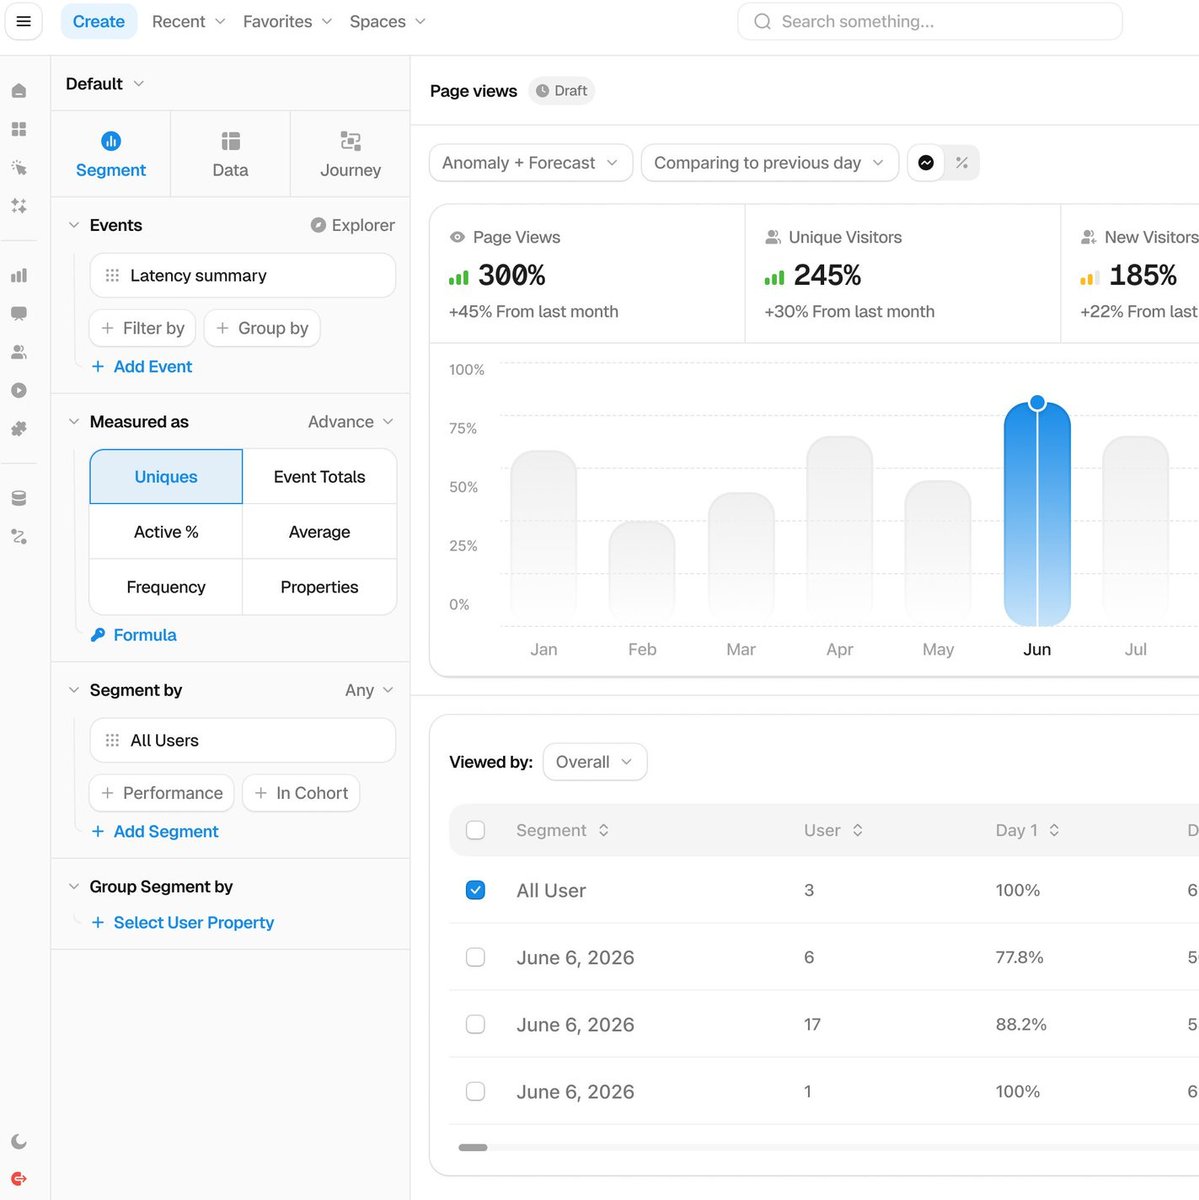This screenshot has height=1200, width=1199.
Task: Select the Properties option
Action: (320, 587)
